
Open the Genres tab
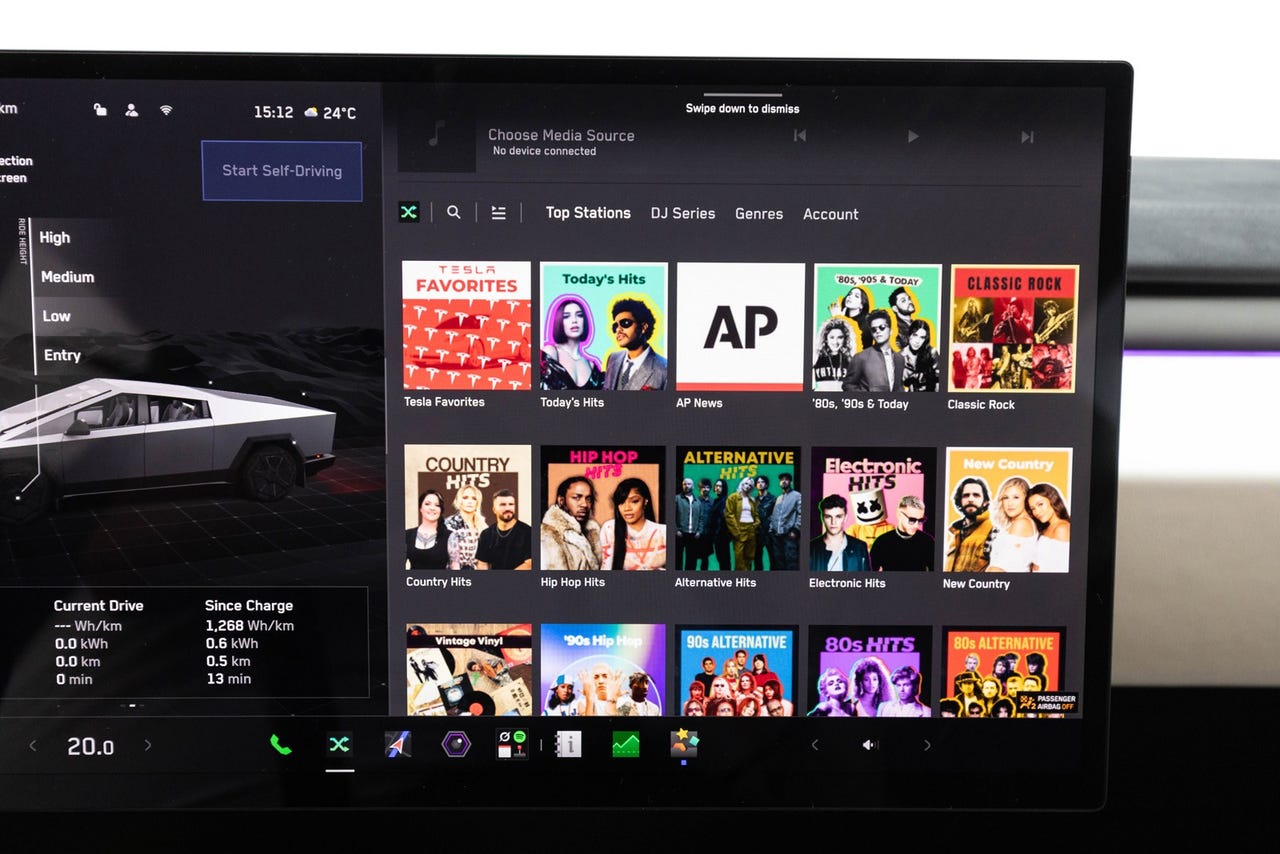pos(759,214)
